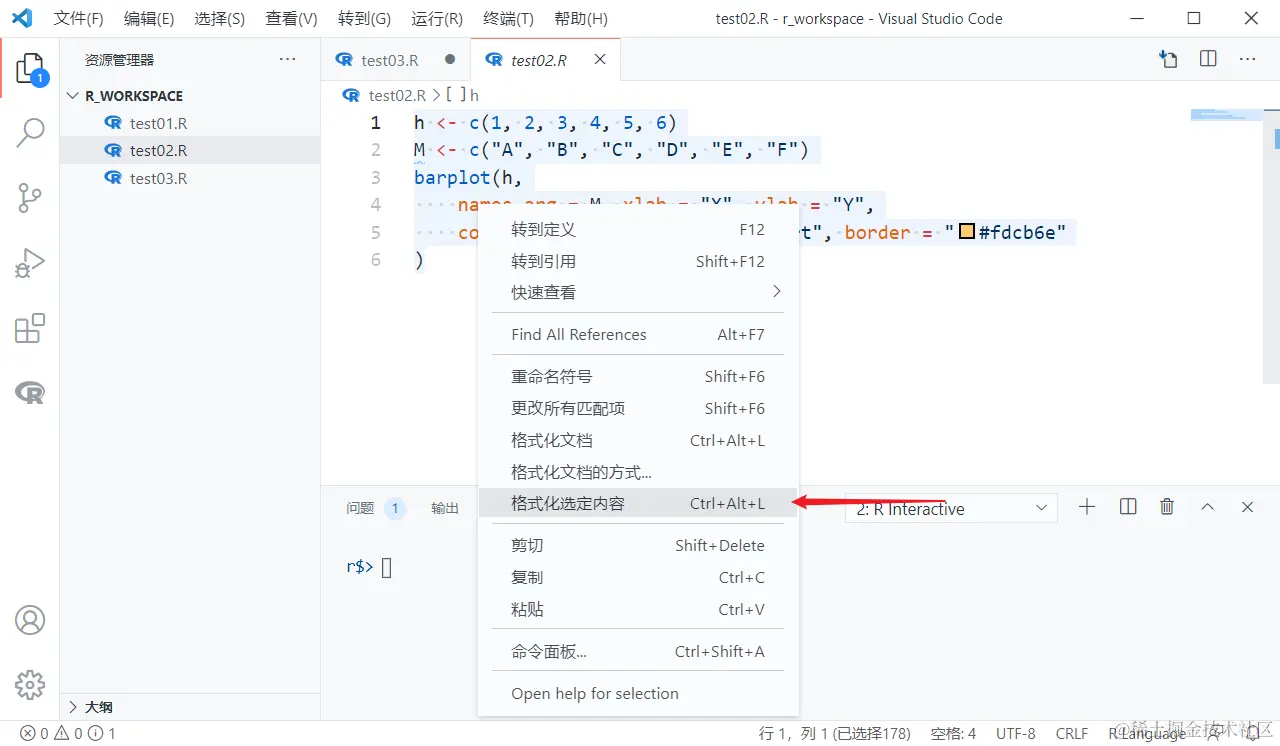Open the 选择(S) menu
Screen dimensions: 1280x746
[220, 18]
